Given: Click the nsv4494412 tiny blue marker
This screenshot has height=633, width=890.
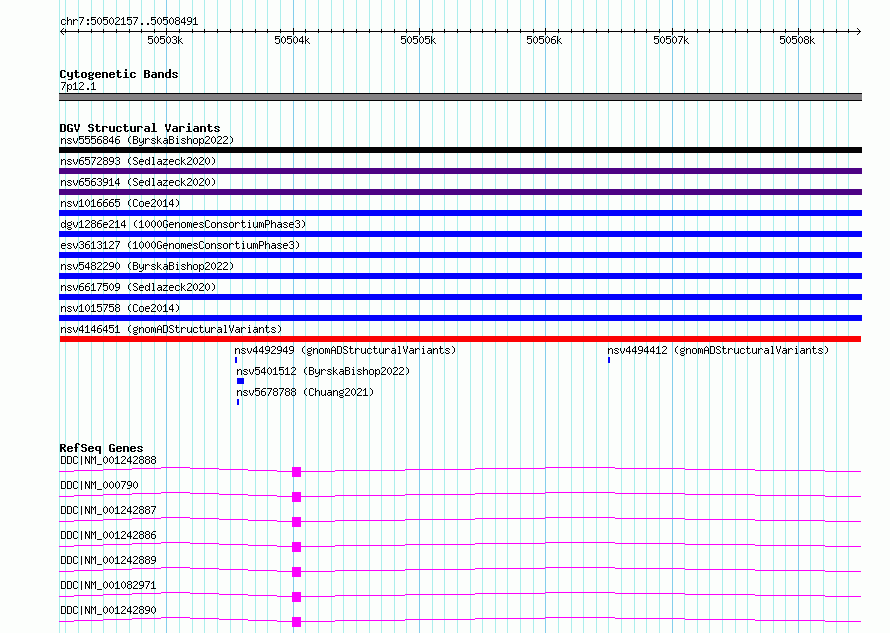Looking at the screenshot, I should pos(609,360).
